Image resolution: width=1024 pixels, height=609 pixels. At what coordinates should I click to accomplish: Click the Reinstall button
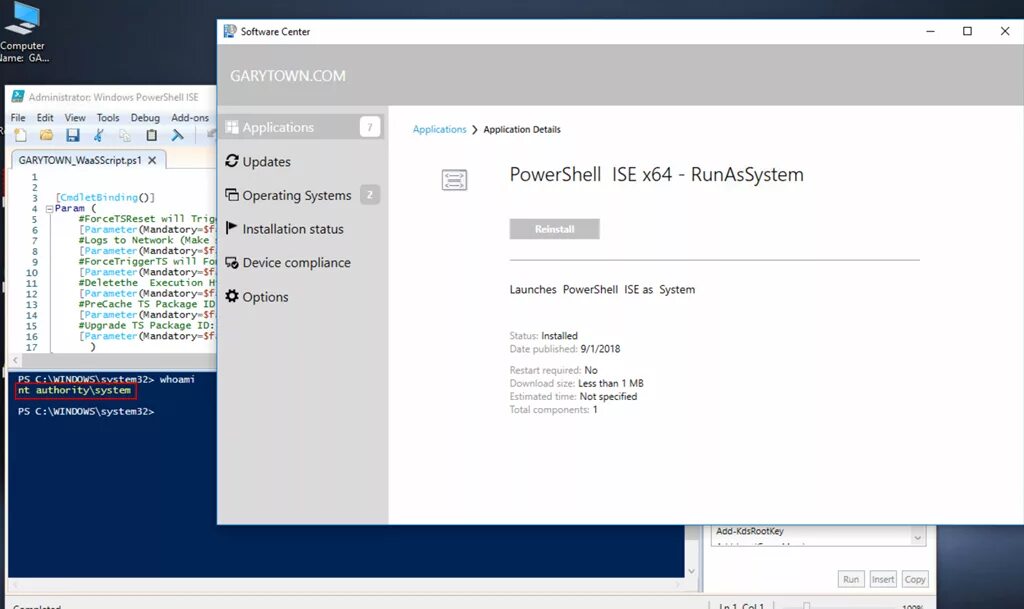[554, 229]
